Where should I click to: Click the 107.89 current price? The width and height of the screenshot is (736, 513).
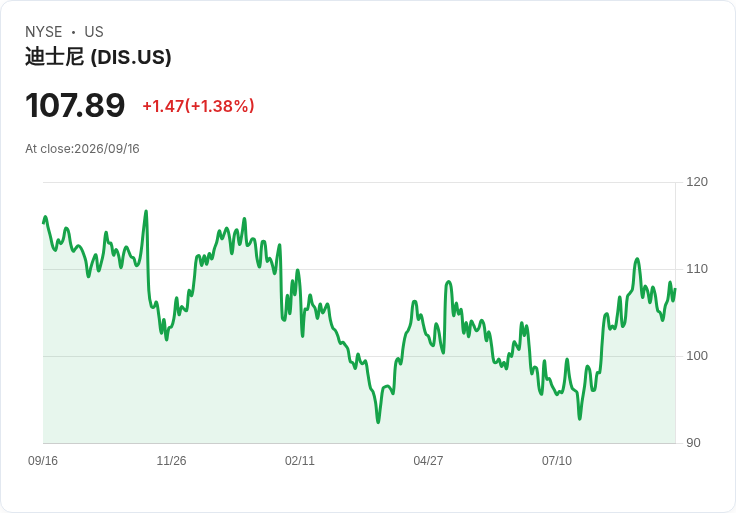[75, 105]
